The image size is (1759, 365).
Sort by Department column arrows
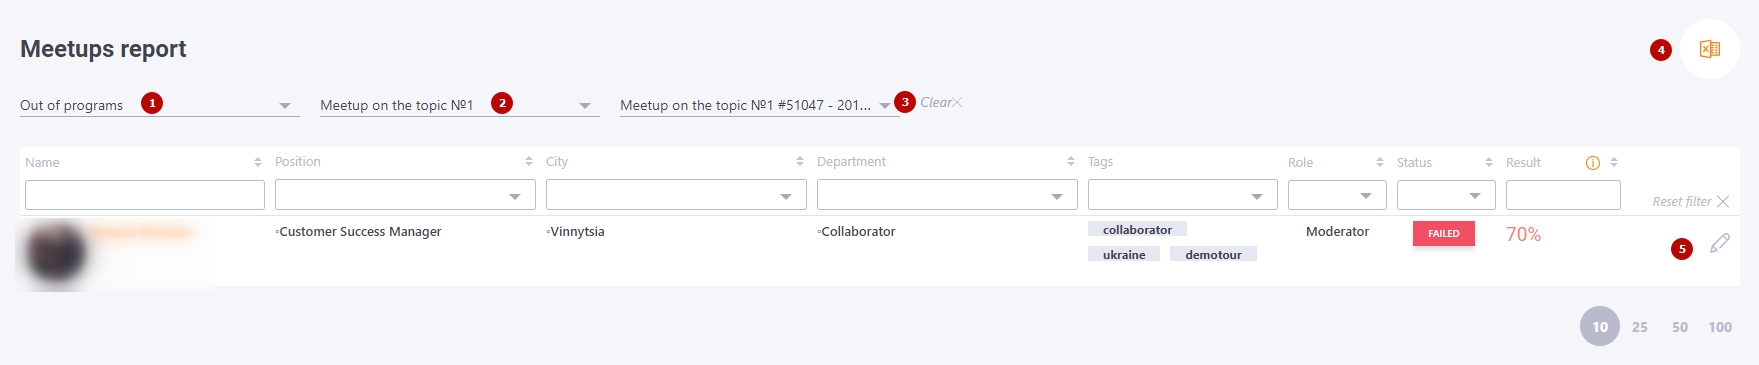(1071, 161)
